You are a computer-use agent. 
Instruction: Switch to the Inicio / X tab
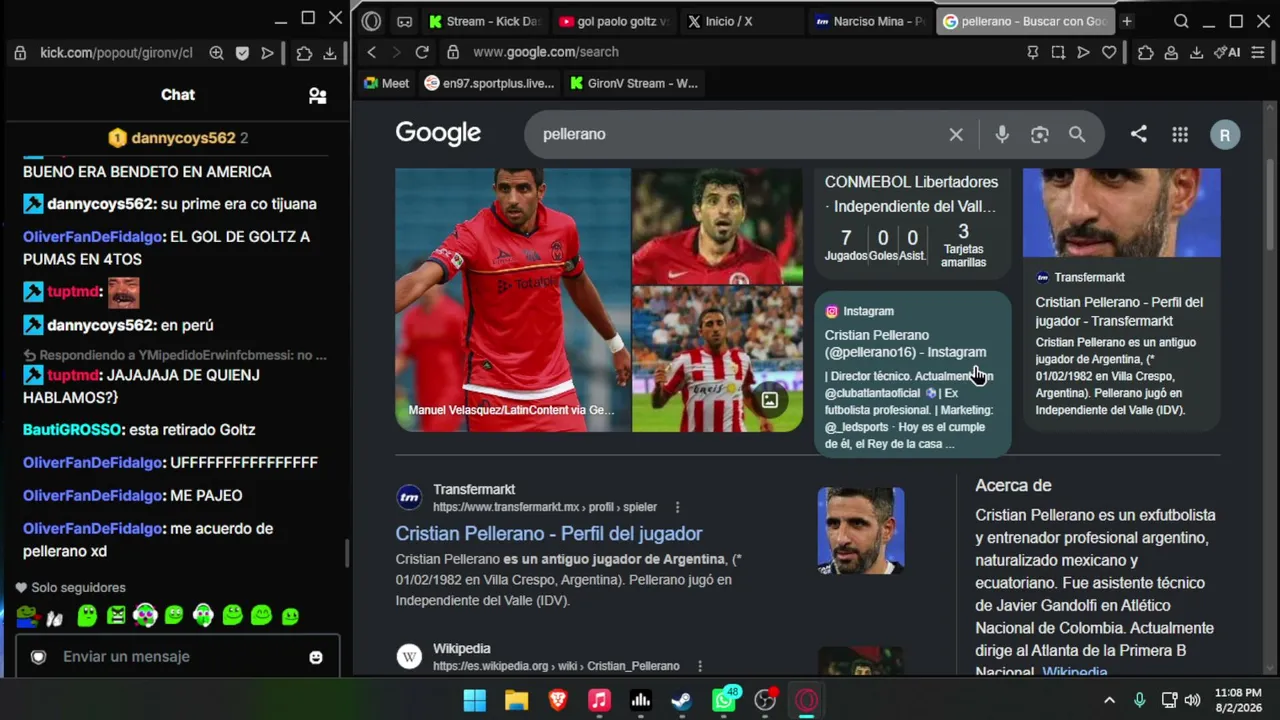tap(744, 21)
